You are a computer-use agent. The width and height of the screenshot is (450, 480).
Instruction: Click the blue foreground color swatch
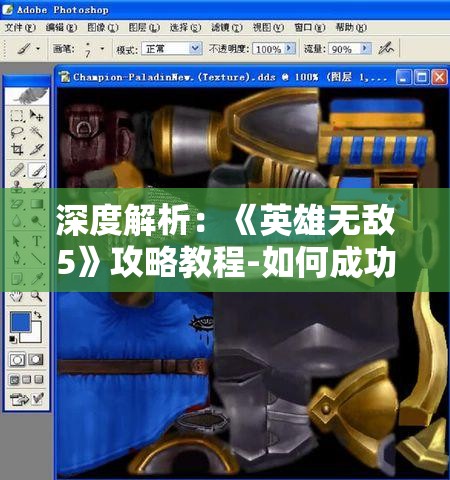21,322
